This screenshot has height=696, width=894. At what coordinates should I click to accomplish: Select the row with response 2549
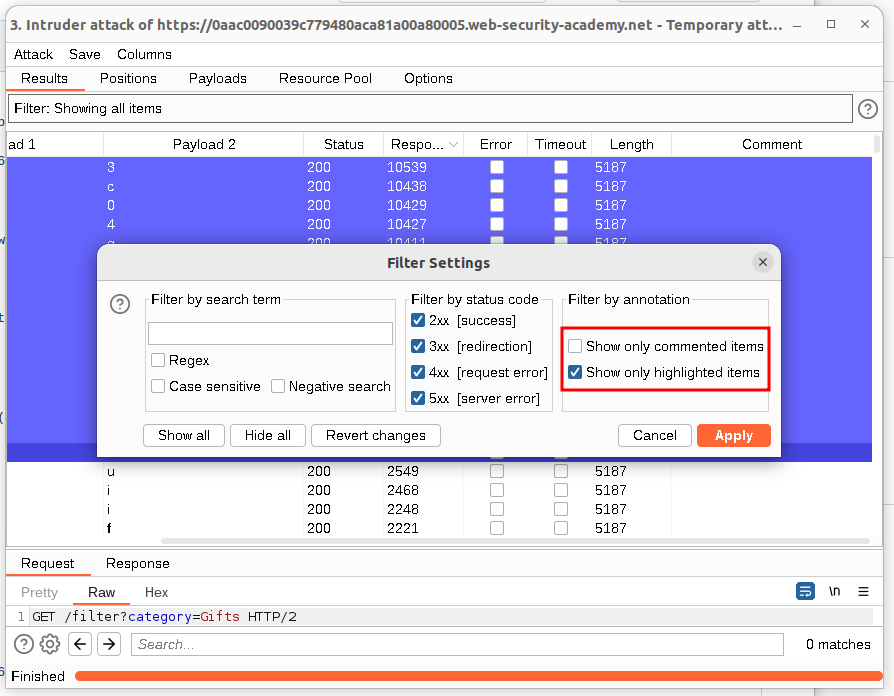(x=439, y=471)
